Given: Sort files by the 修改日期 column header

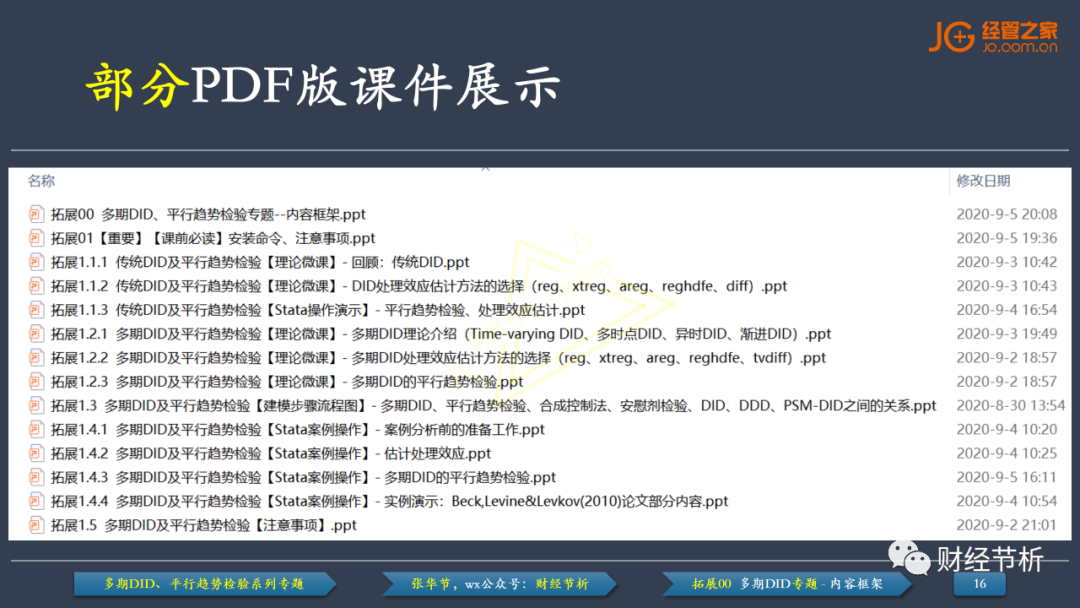Looking at the screenshot, I should pos(983,181).
